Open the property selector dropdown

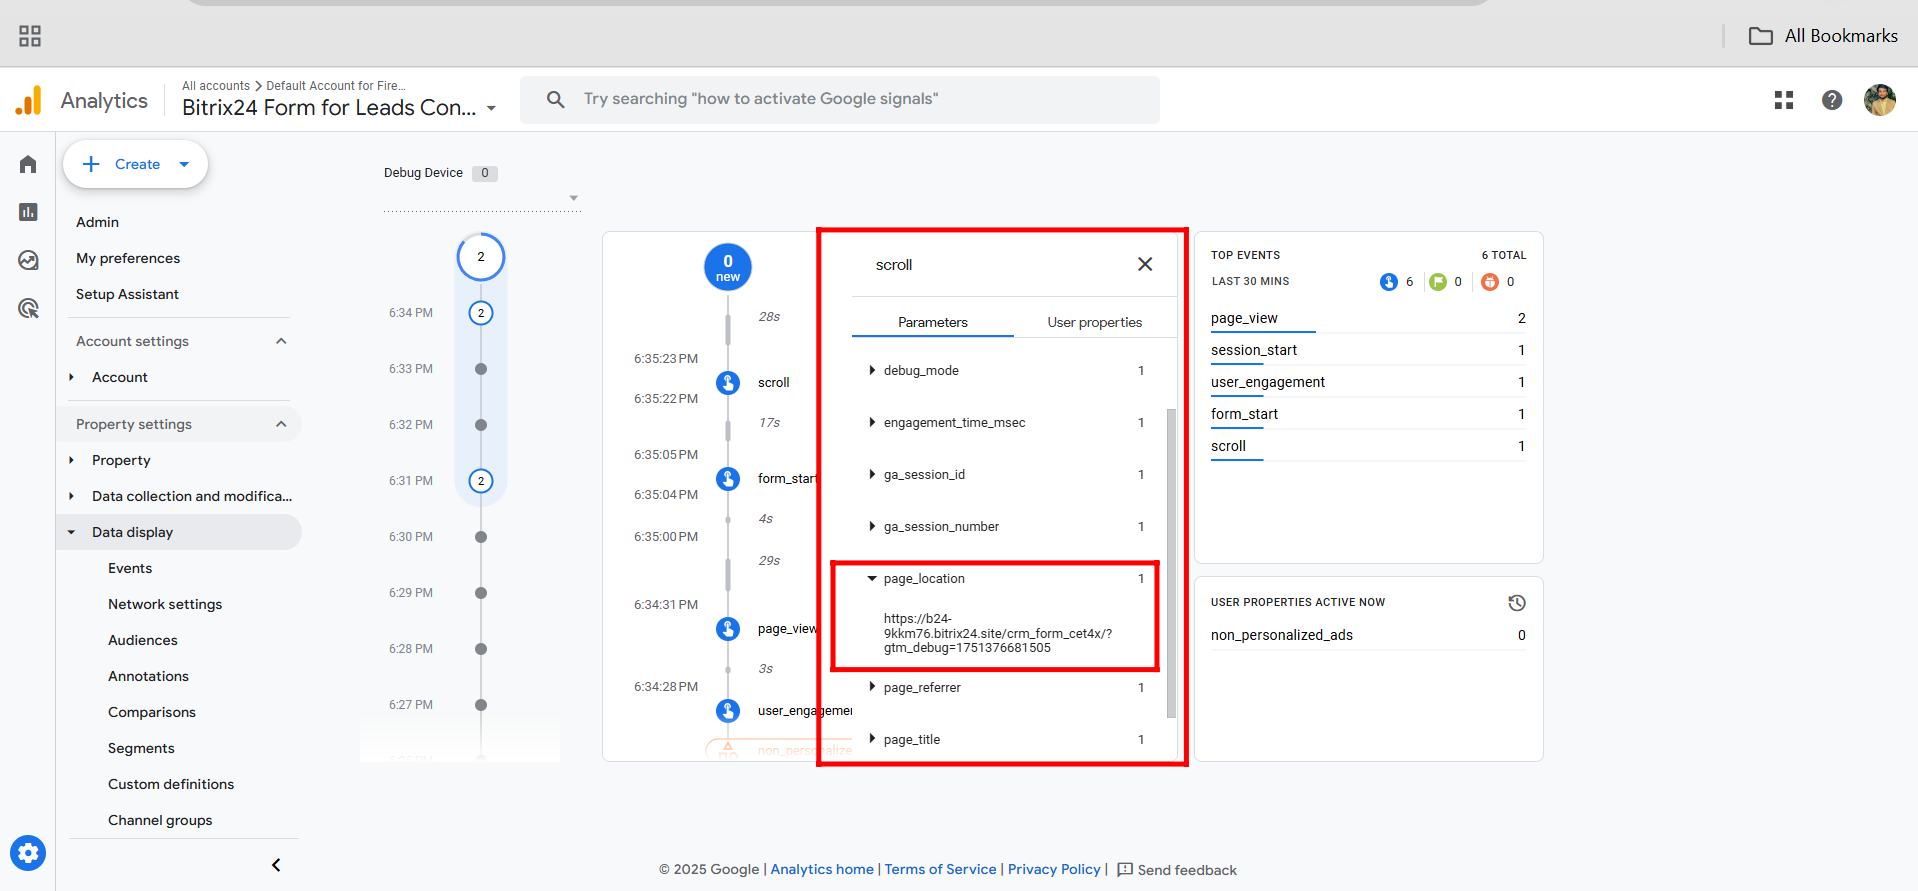click(x=491, y=109)
